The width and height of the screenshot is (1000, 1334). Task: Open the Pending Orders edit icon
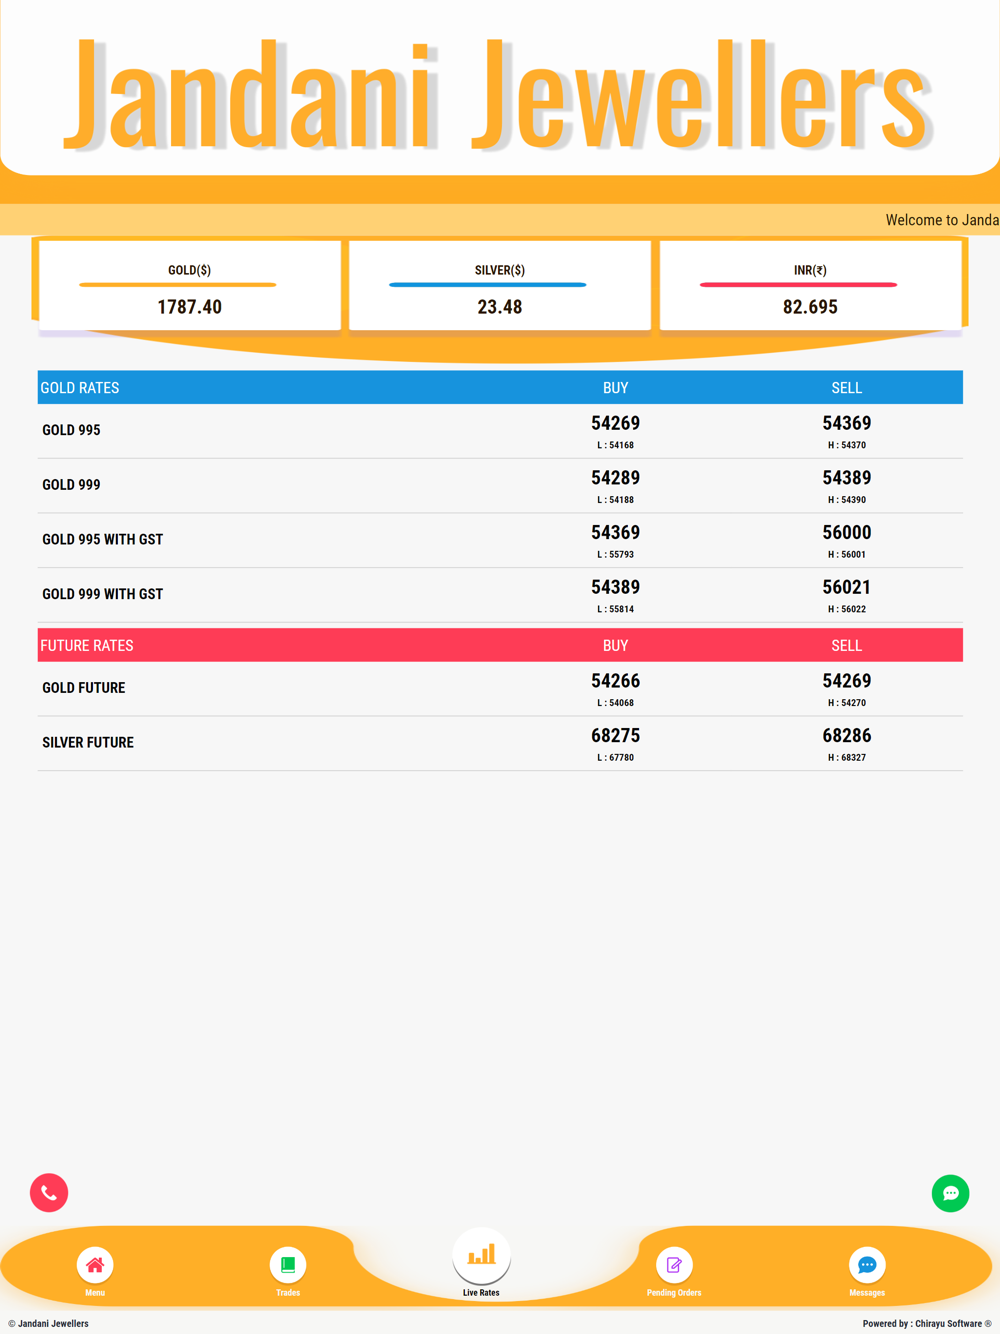[674, 1265]
